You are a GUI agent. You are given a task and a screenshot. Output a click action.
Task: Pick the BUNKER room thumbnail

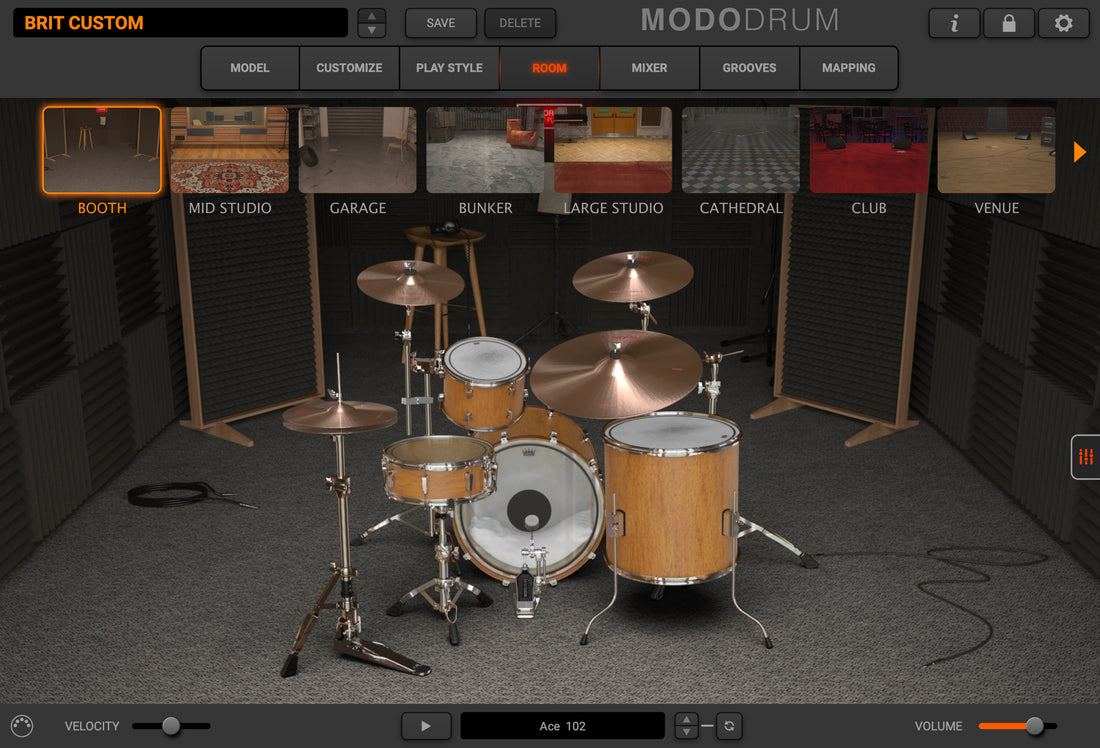[485, 150]
